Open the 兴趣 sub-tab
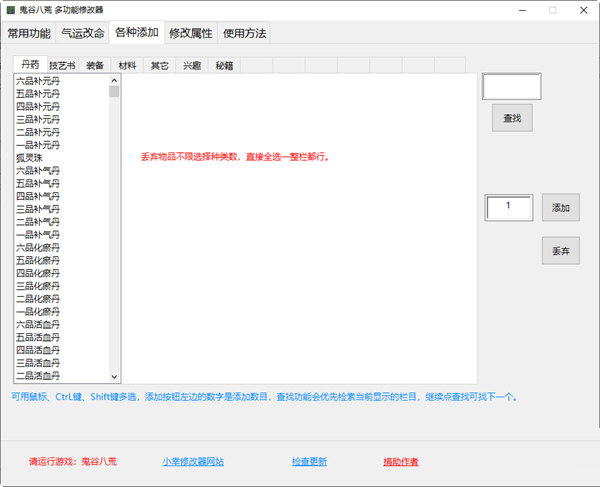The image size is (600, 487). pos(192,65)
